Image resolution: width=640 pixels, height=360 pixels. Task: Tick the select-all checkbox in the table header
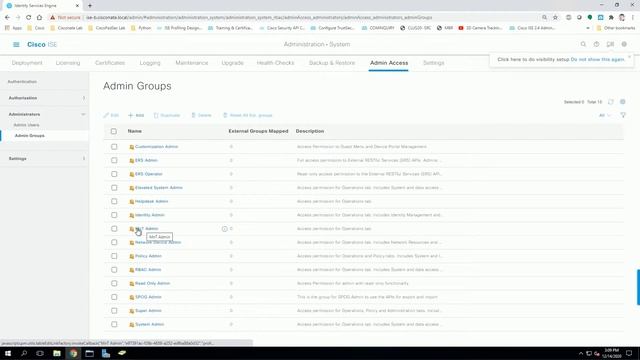pyautogui.click(x=113, y=131)
